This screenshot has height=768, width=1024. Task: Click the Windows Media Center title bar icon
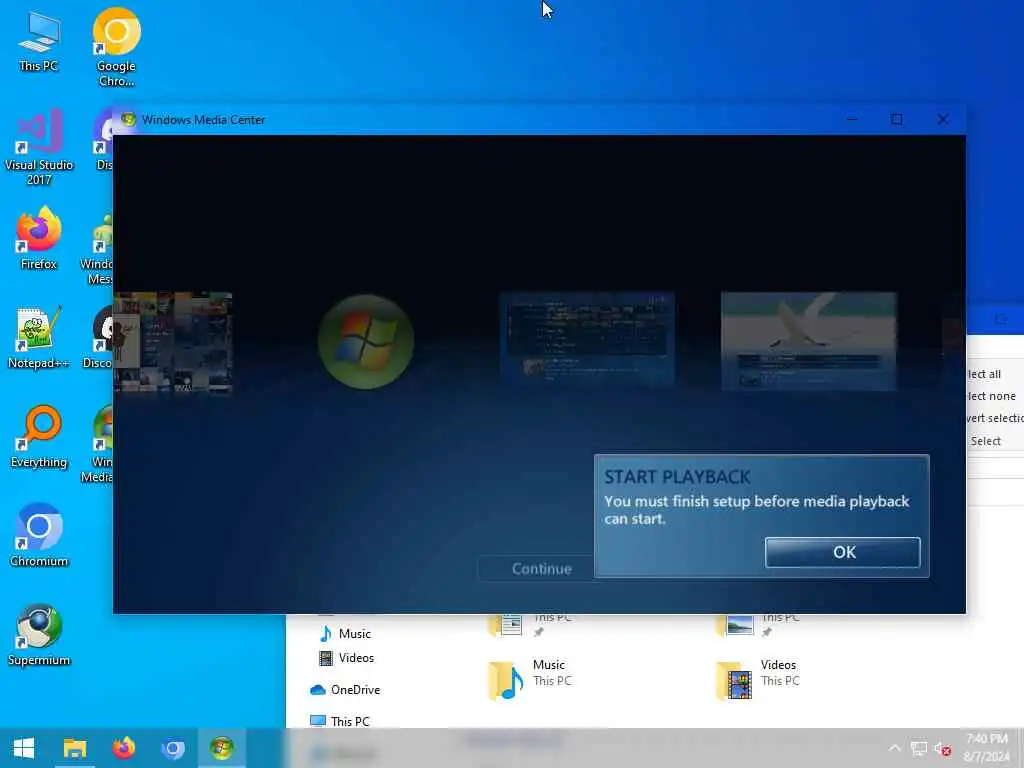click(128, 120)
